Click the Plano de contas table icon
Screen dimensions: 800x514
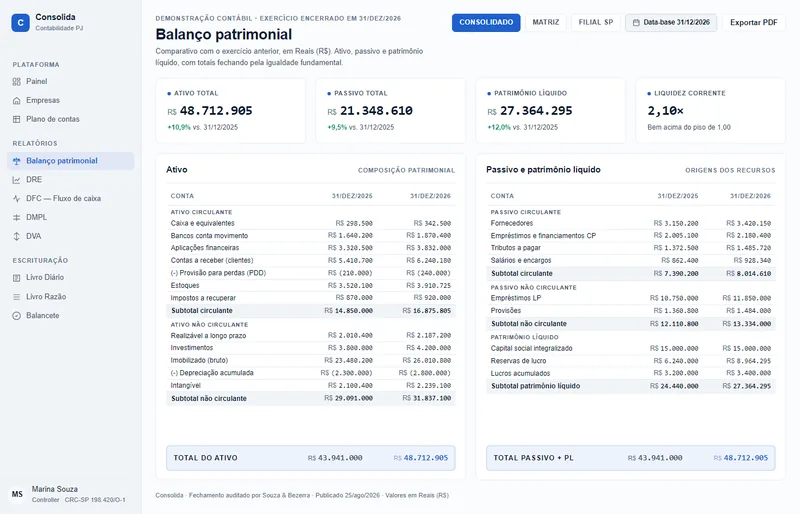click(x=17, y=119)
